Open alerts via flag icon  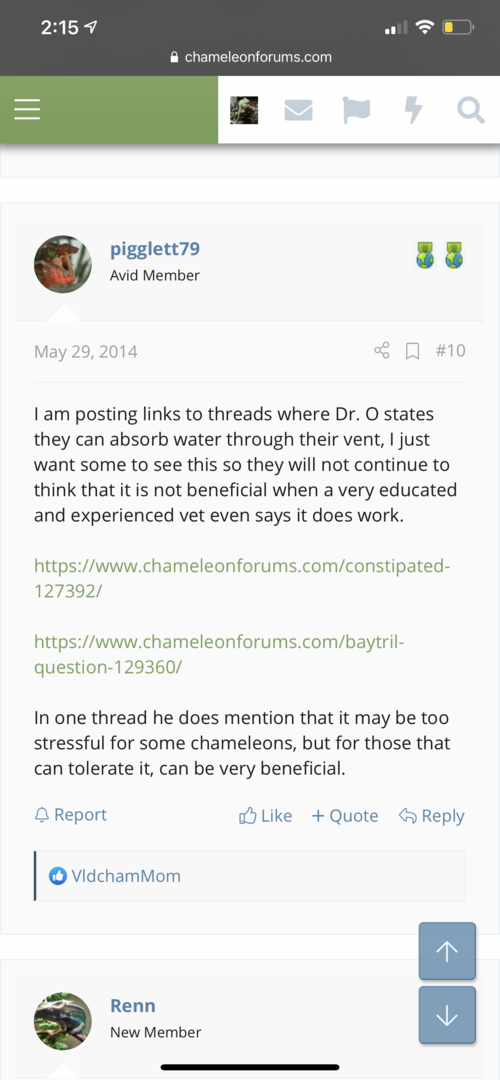coord(356,110)
